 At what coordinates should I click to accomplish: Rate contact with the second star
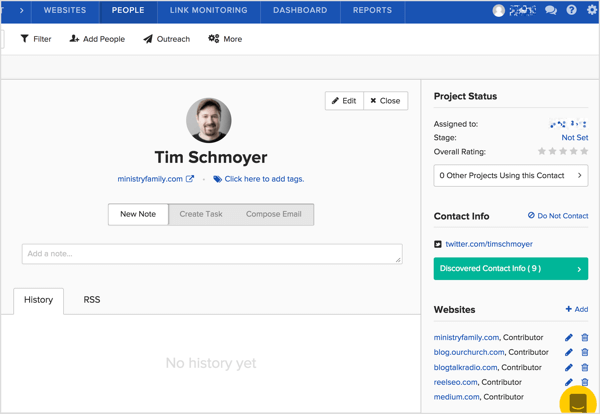tap(552, 151)
